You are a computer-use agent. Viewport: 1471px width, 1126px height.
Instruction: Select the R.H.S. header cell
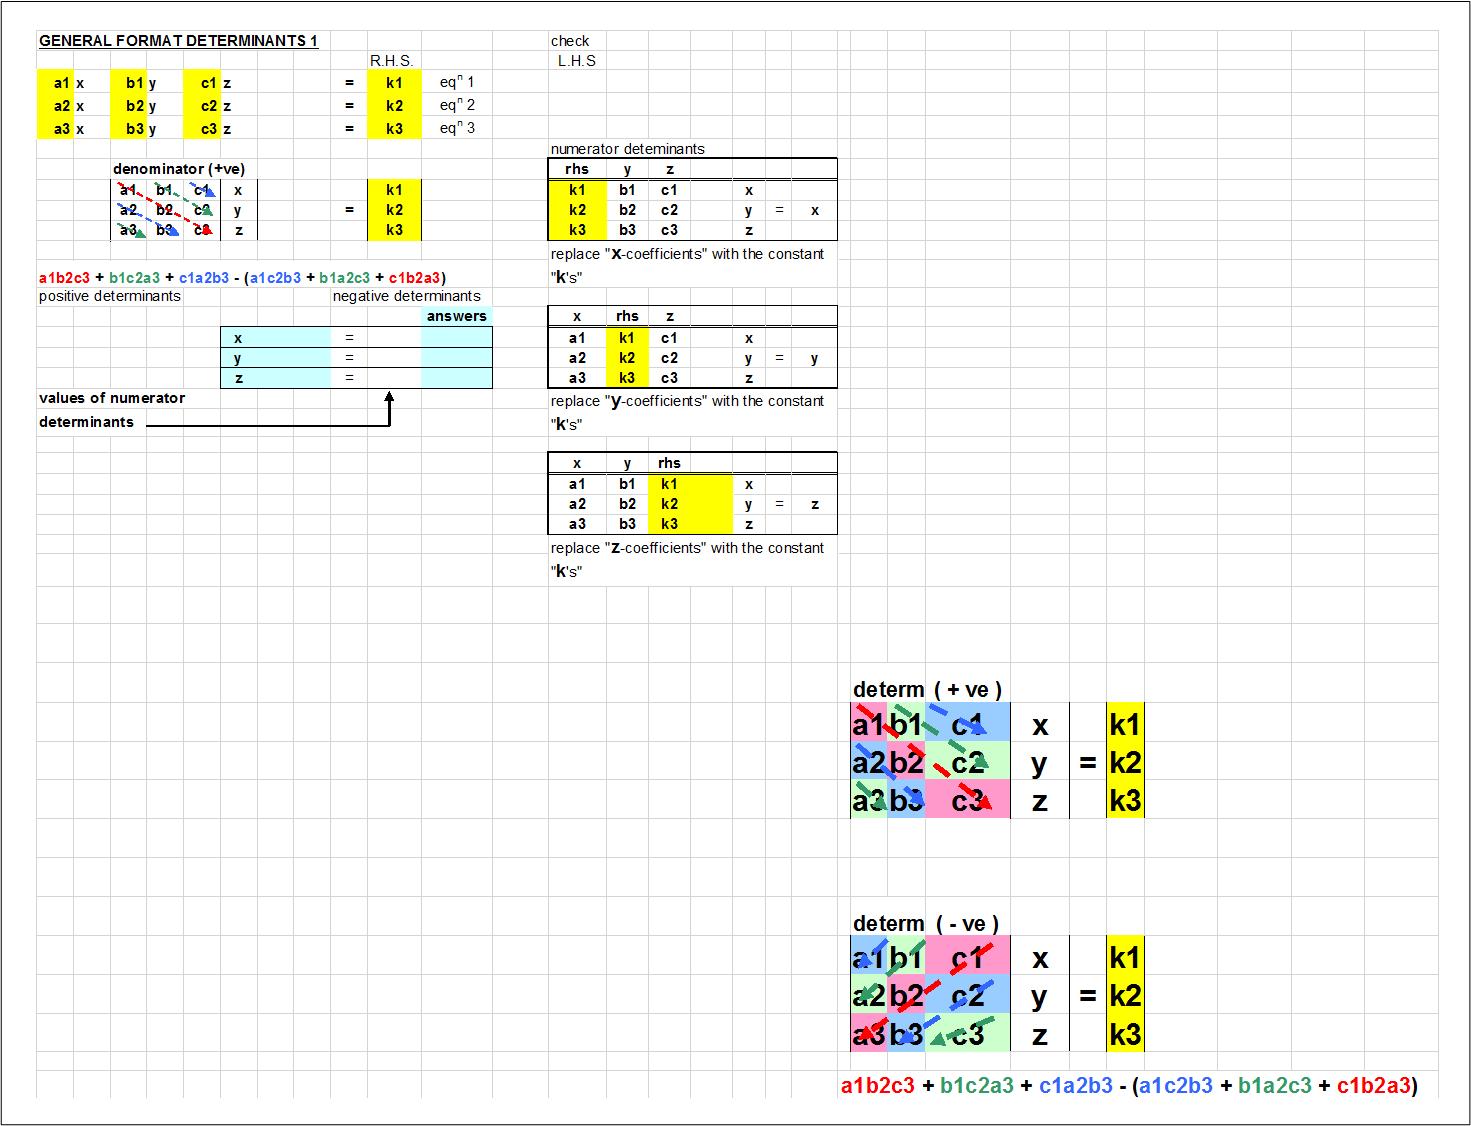point(391,61)
